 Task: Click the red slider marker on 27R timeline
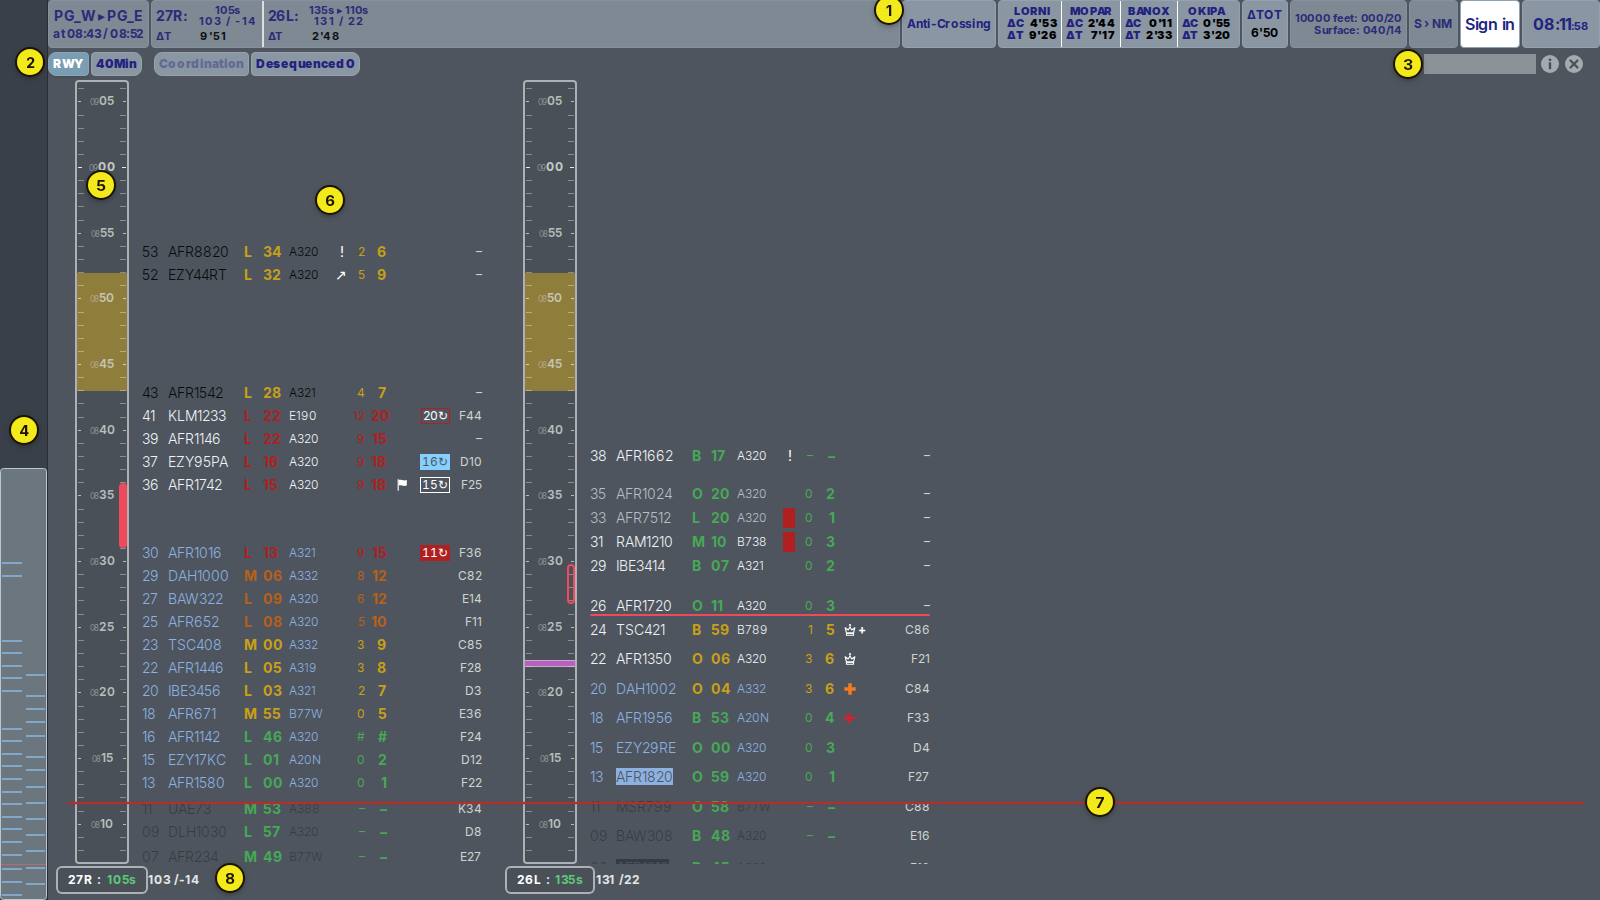123,515
